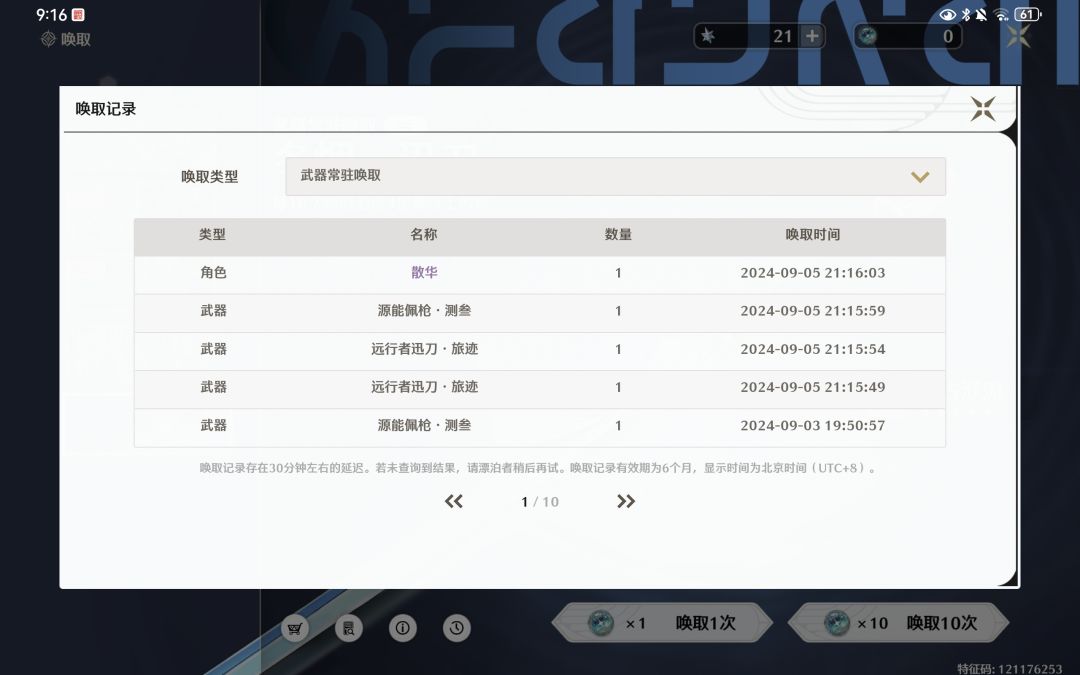Tap the 唤取10次 ten pull button
1080x675 pixels.
898,623
